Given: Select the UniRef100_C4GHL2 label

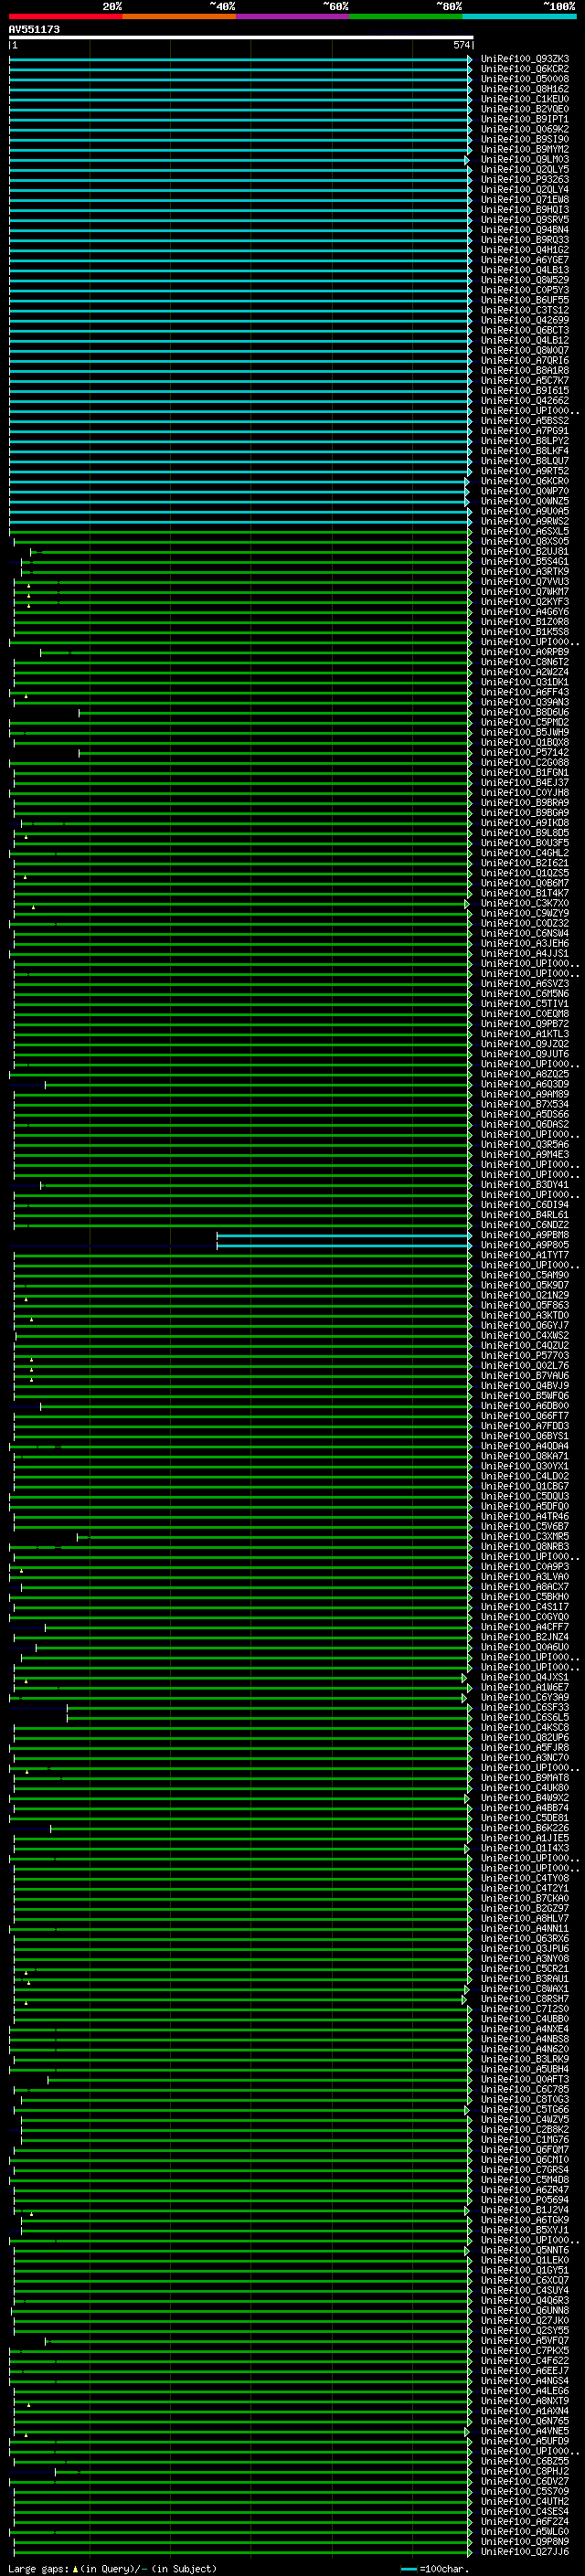Looking at the screenshot, I should click(525, 852).
